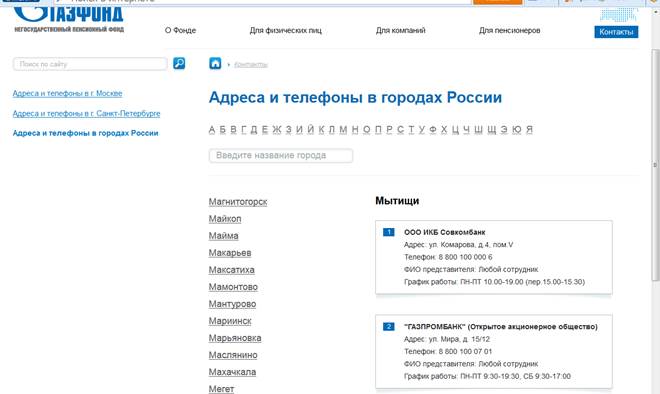Focus the 'Введите название города' field
The image size is (660, 394).
[281, 155]
